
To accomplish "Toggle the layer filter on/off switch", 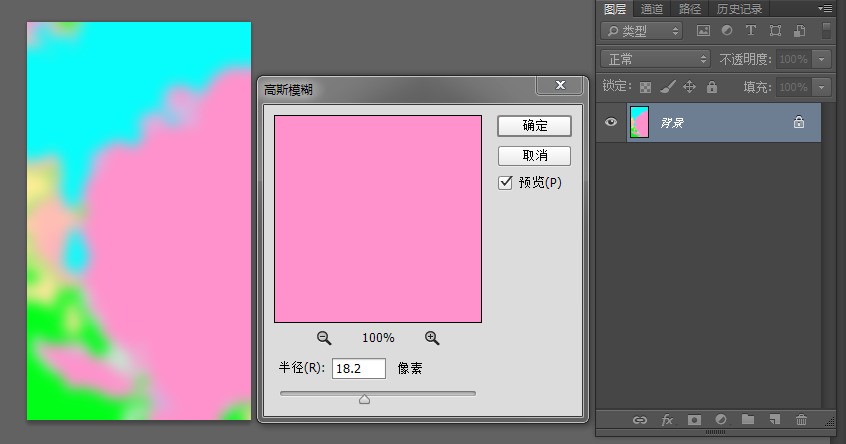I will click(x=826, y=31).
